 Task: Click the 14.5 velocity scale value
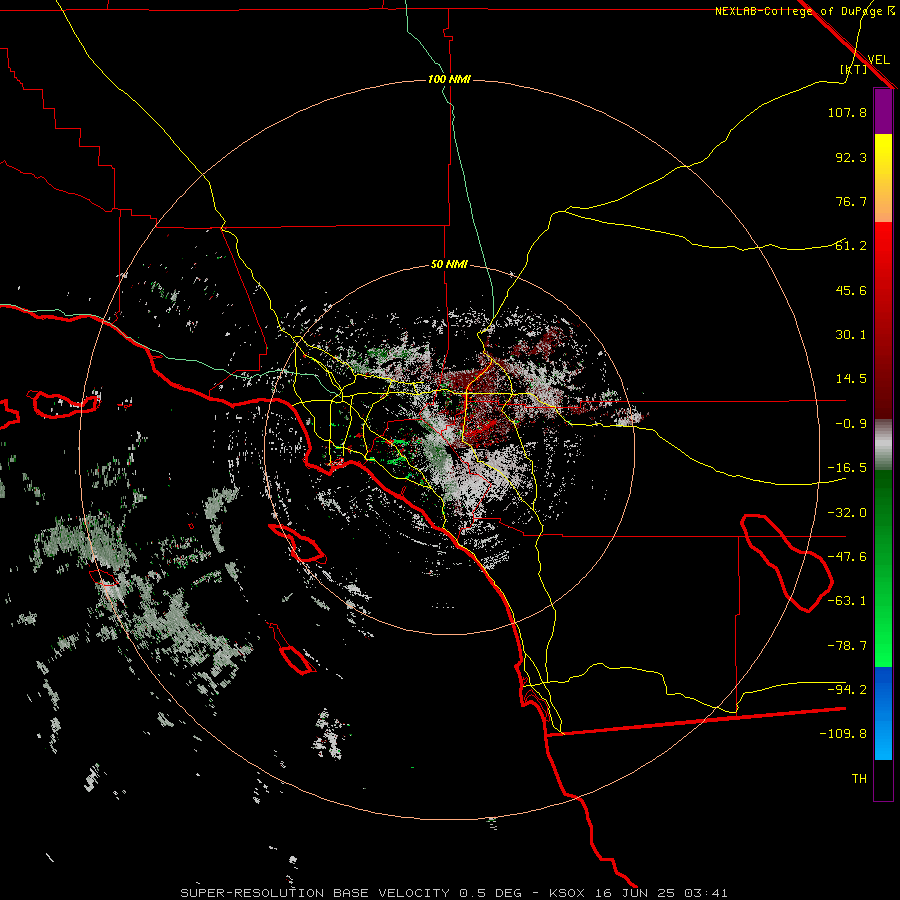(x=851, y=379)
